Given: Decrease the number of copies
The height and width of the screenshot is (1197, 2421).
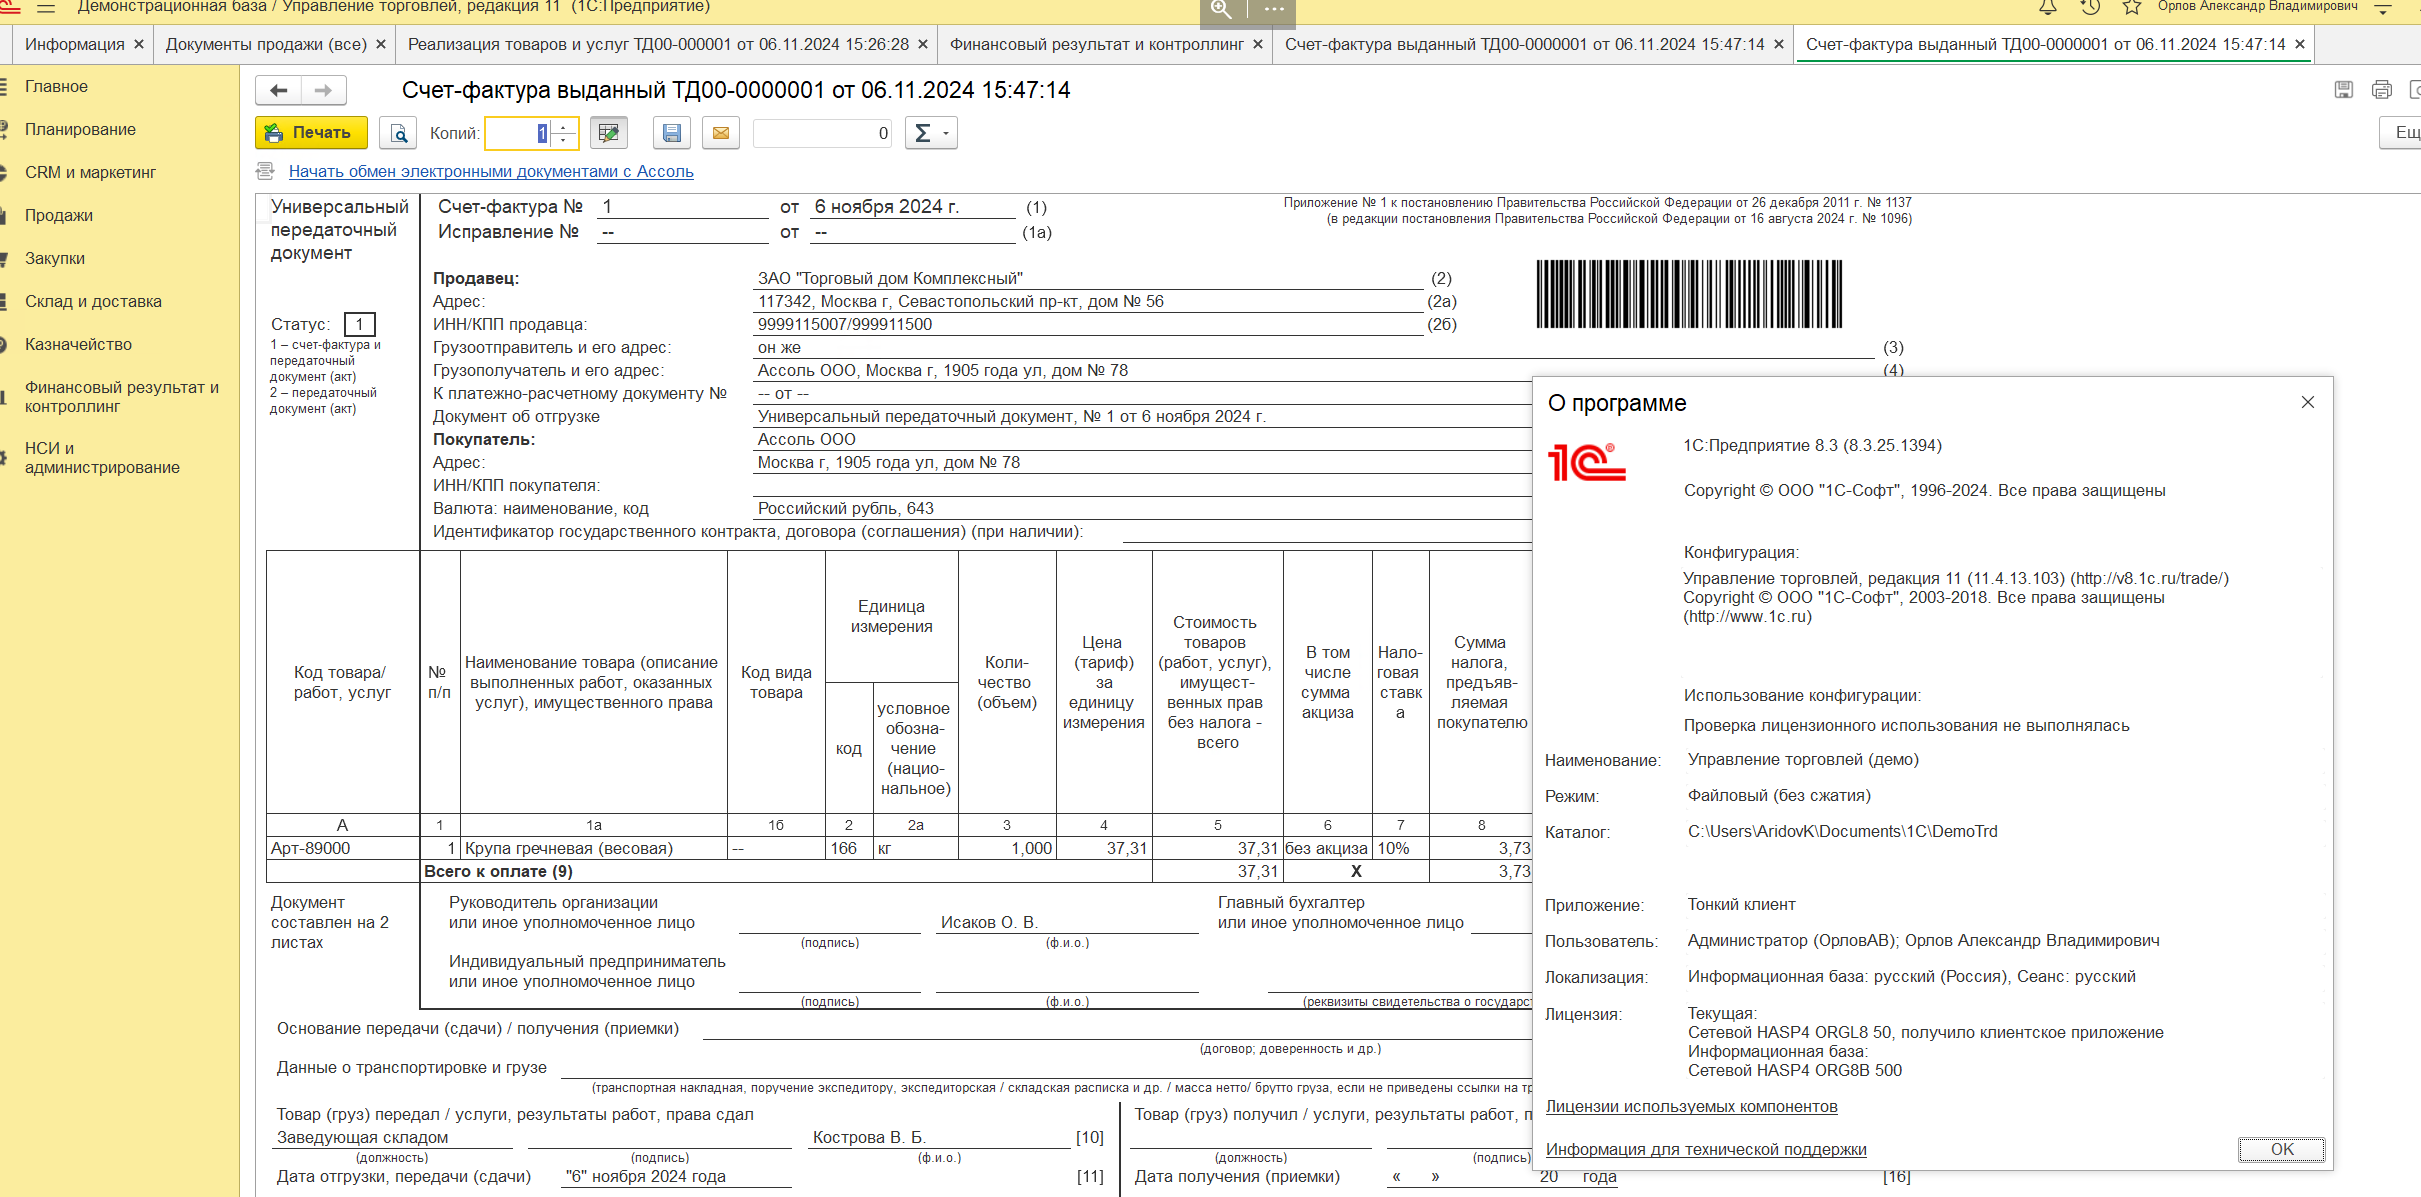Looking at the screenshot, I should pos(564,140).
